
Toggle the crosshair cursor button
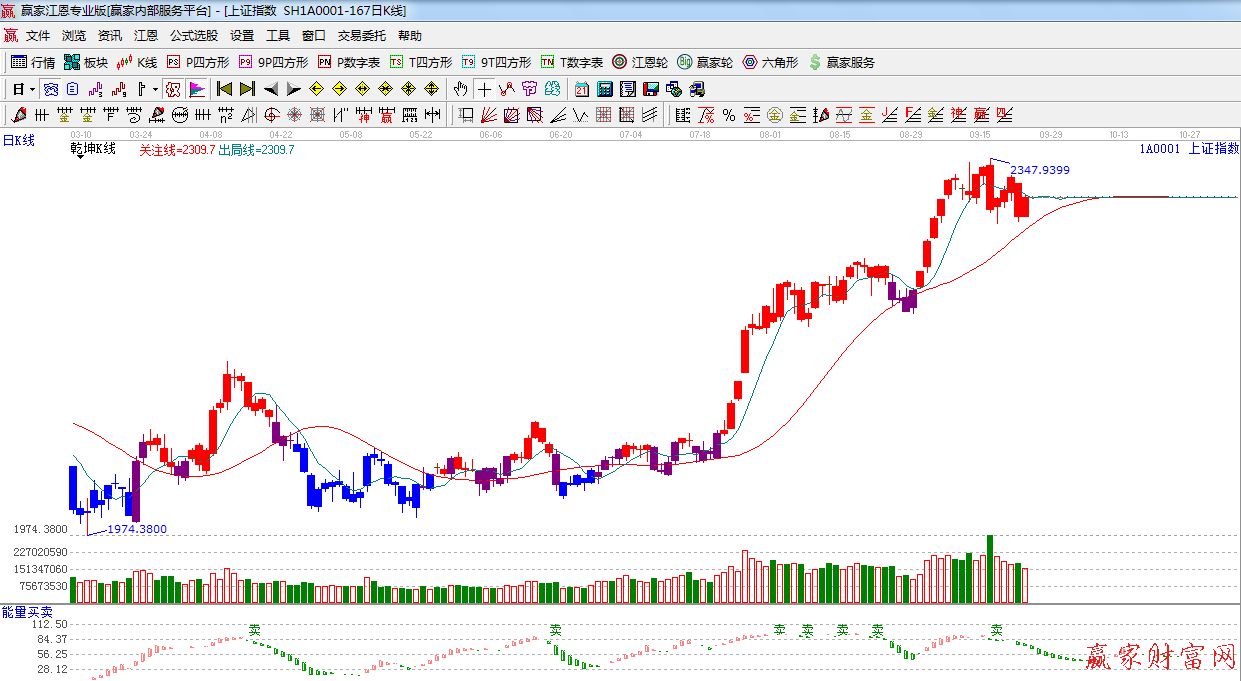click(x=484, y=89)
